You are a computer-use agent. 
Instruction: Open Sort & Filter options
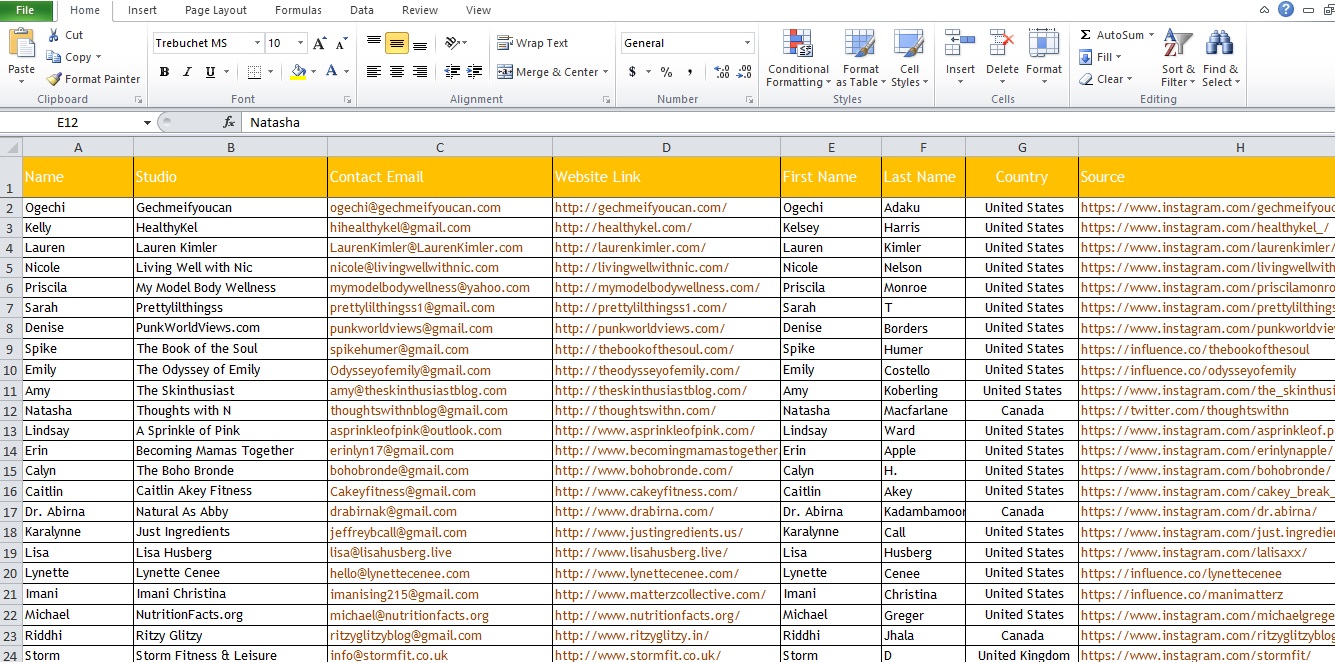tap(1178, 59)
